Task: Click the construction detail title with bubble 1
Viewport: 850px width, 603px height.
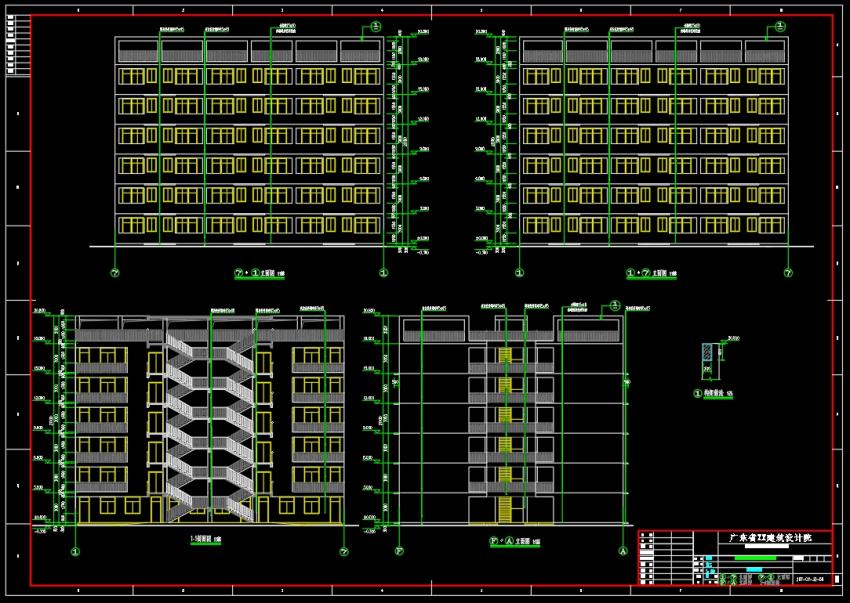Action: 711,393
